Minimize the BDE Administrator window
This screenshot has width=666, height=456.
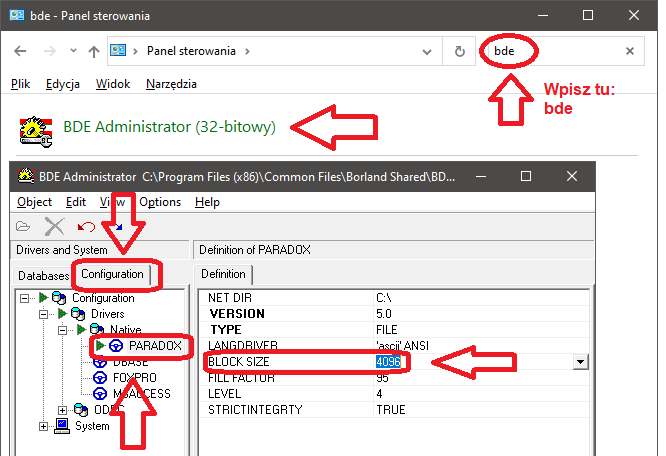point(481,177)
